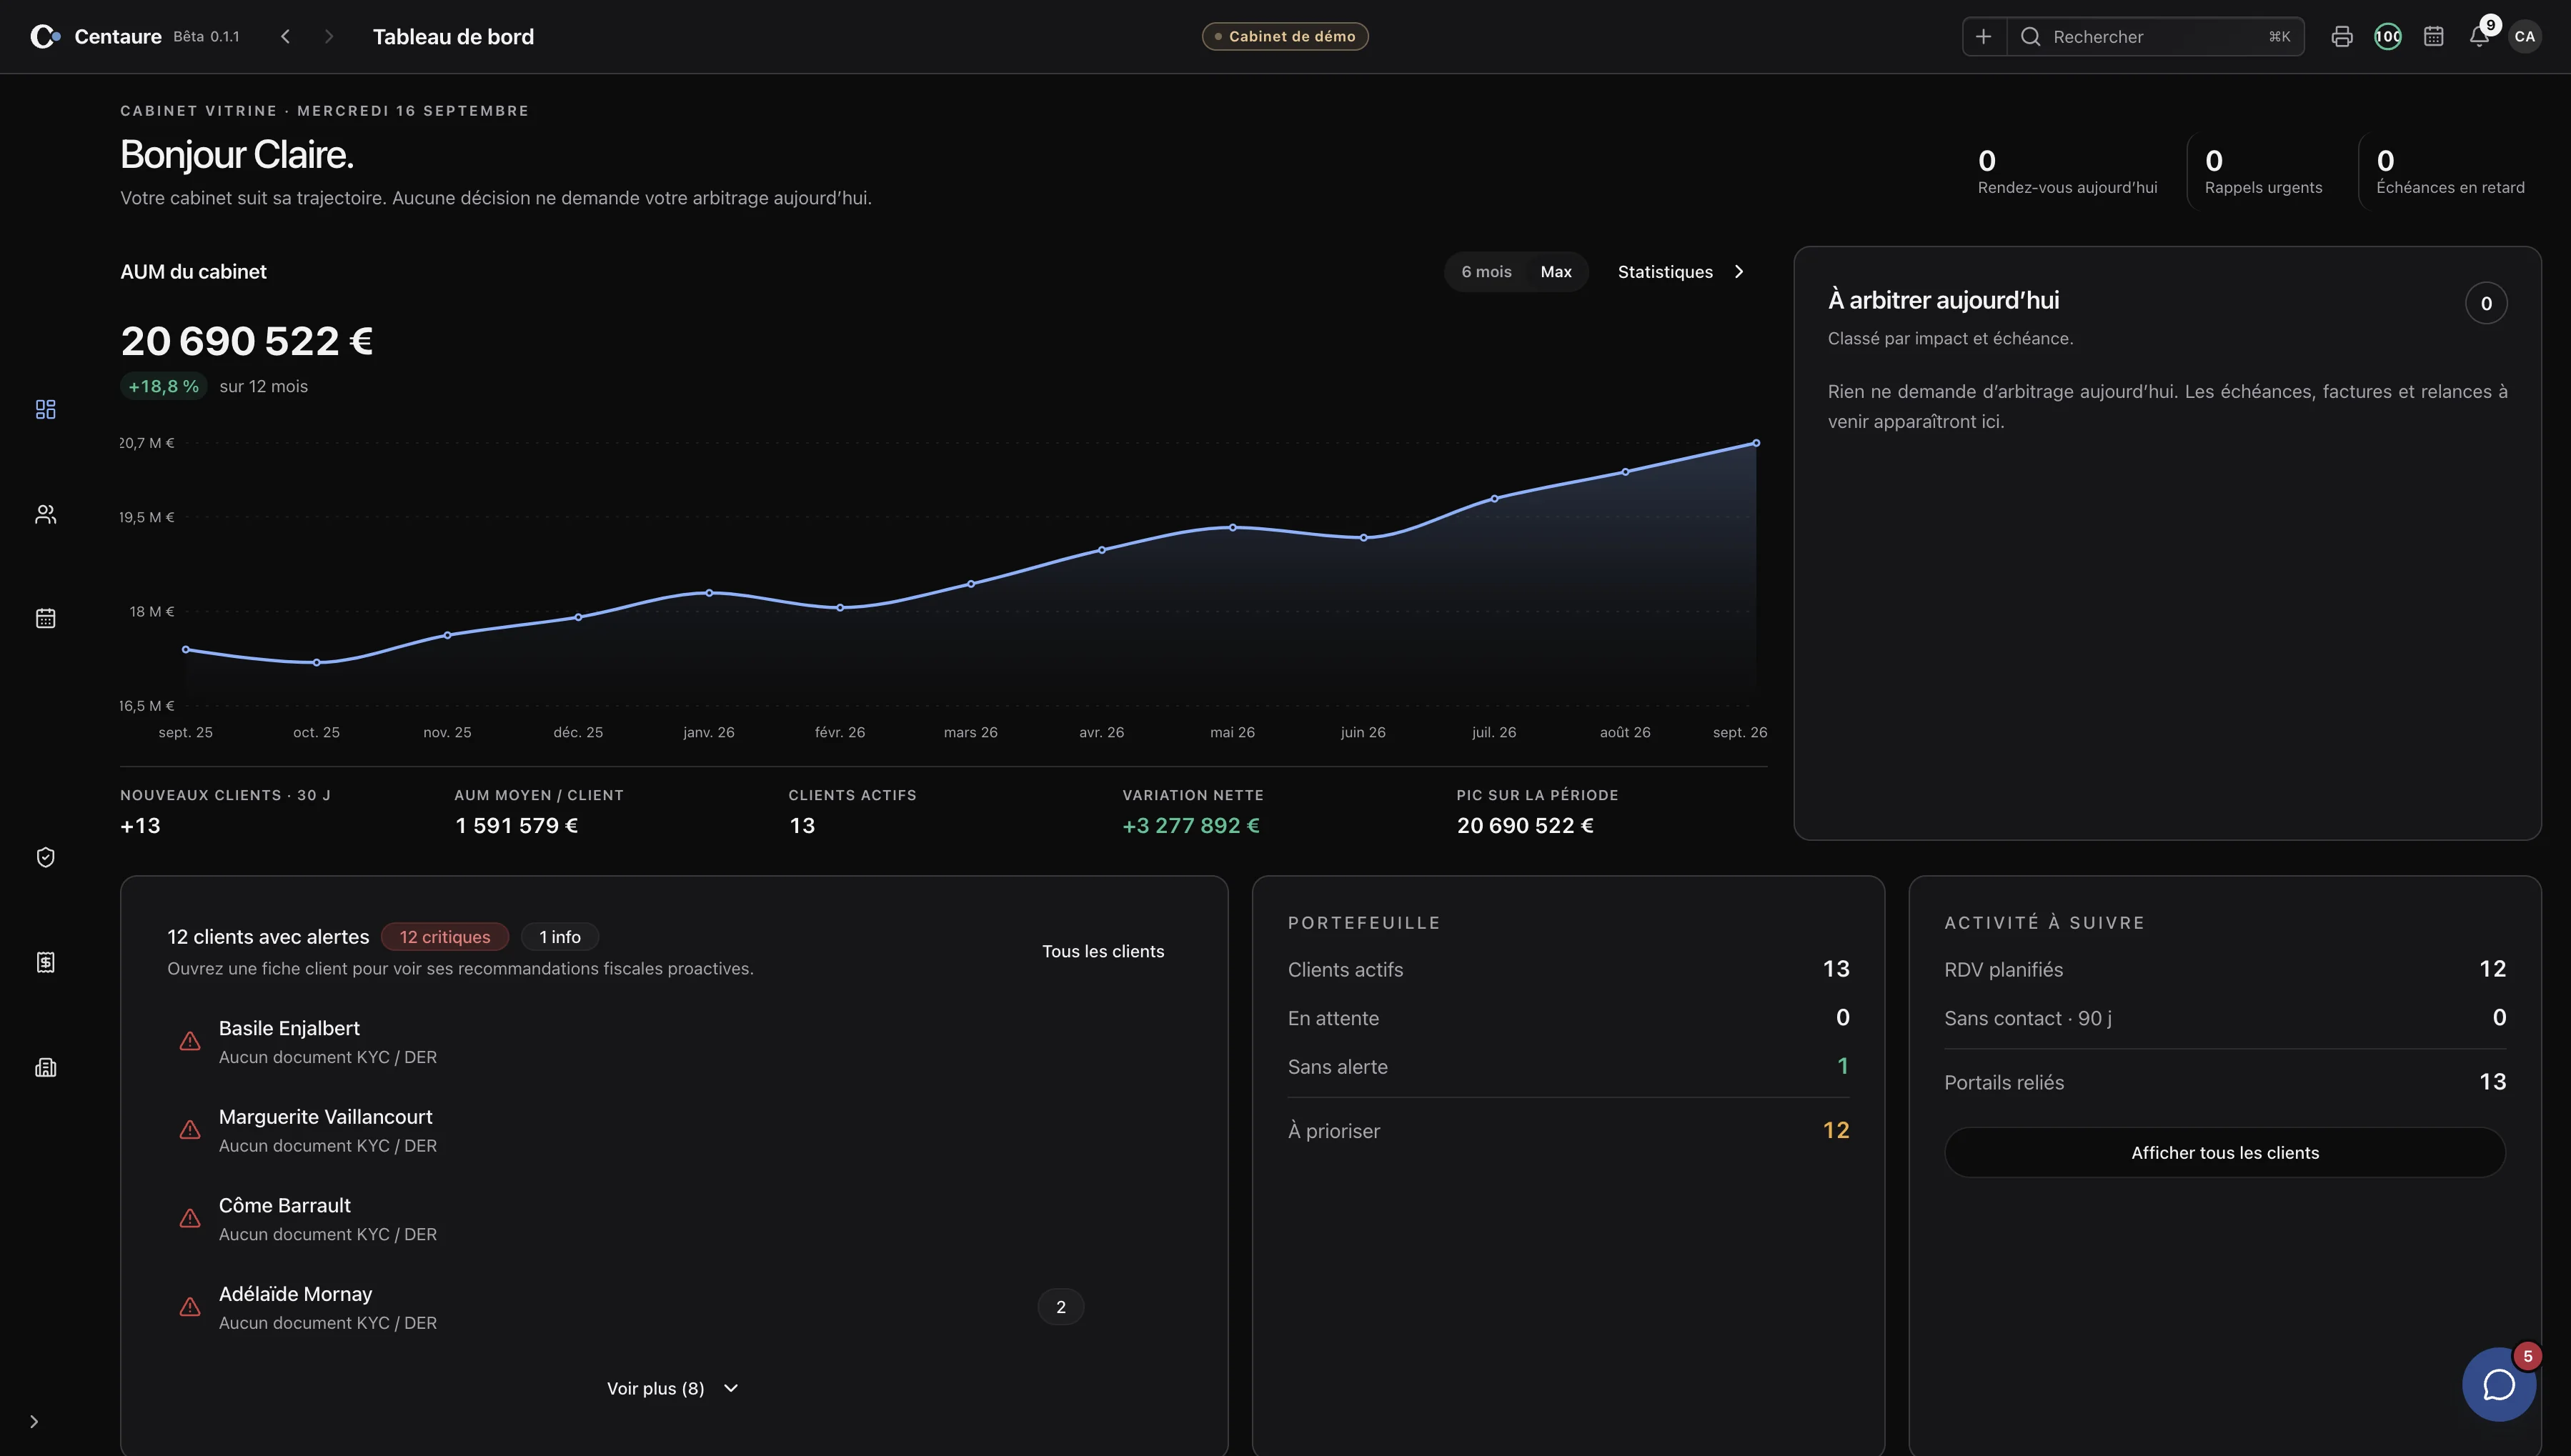Select the sept. 26 chart data point

pos(1756,443)
